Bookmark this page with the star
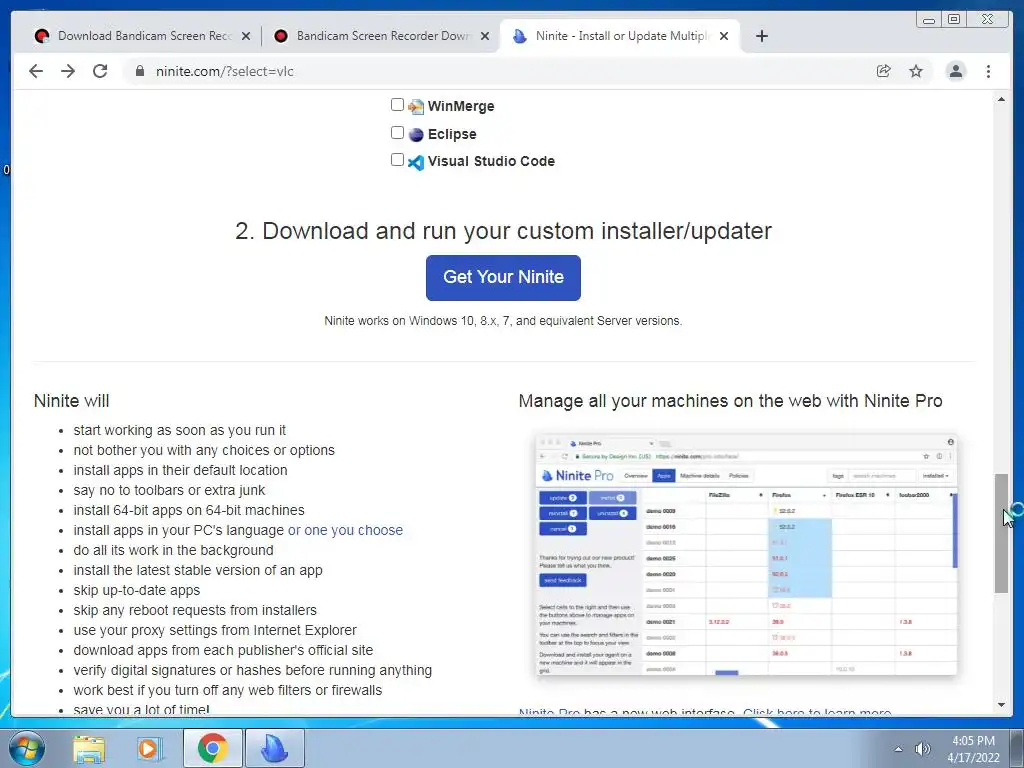This screenshot has height=768, width=1024. (916, 71)
